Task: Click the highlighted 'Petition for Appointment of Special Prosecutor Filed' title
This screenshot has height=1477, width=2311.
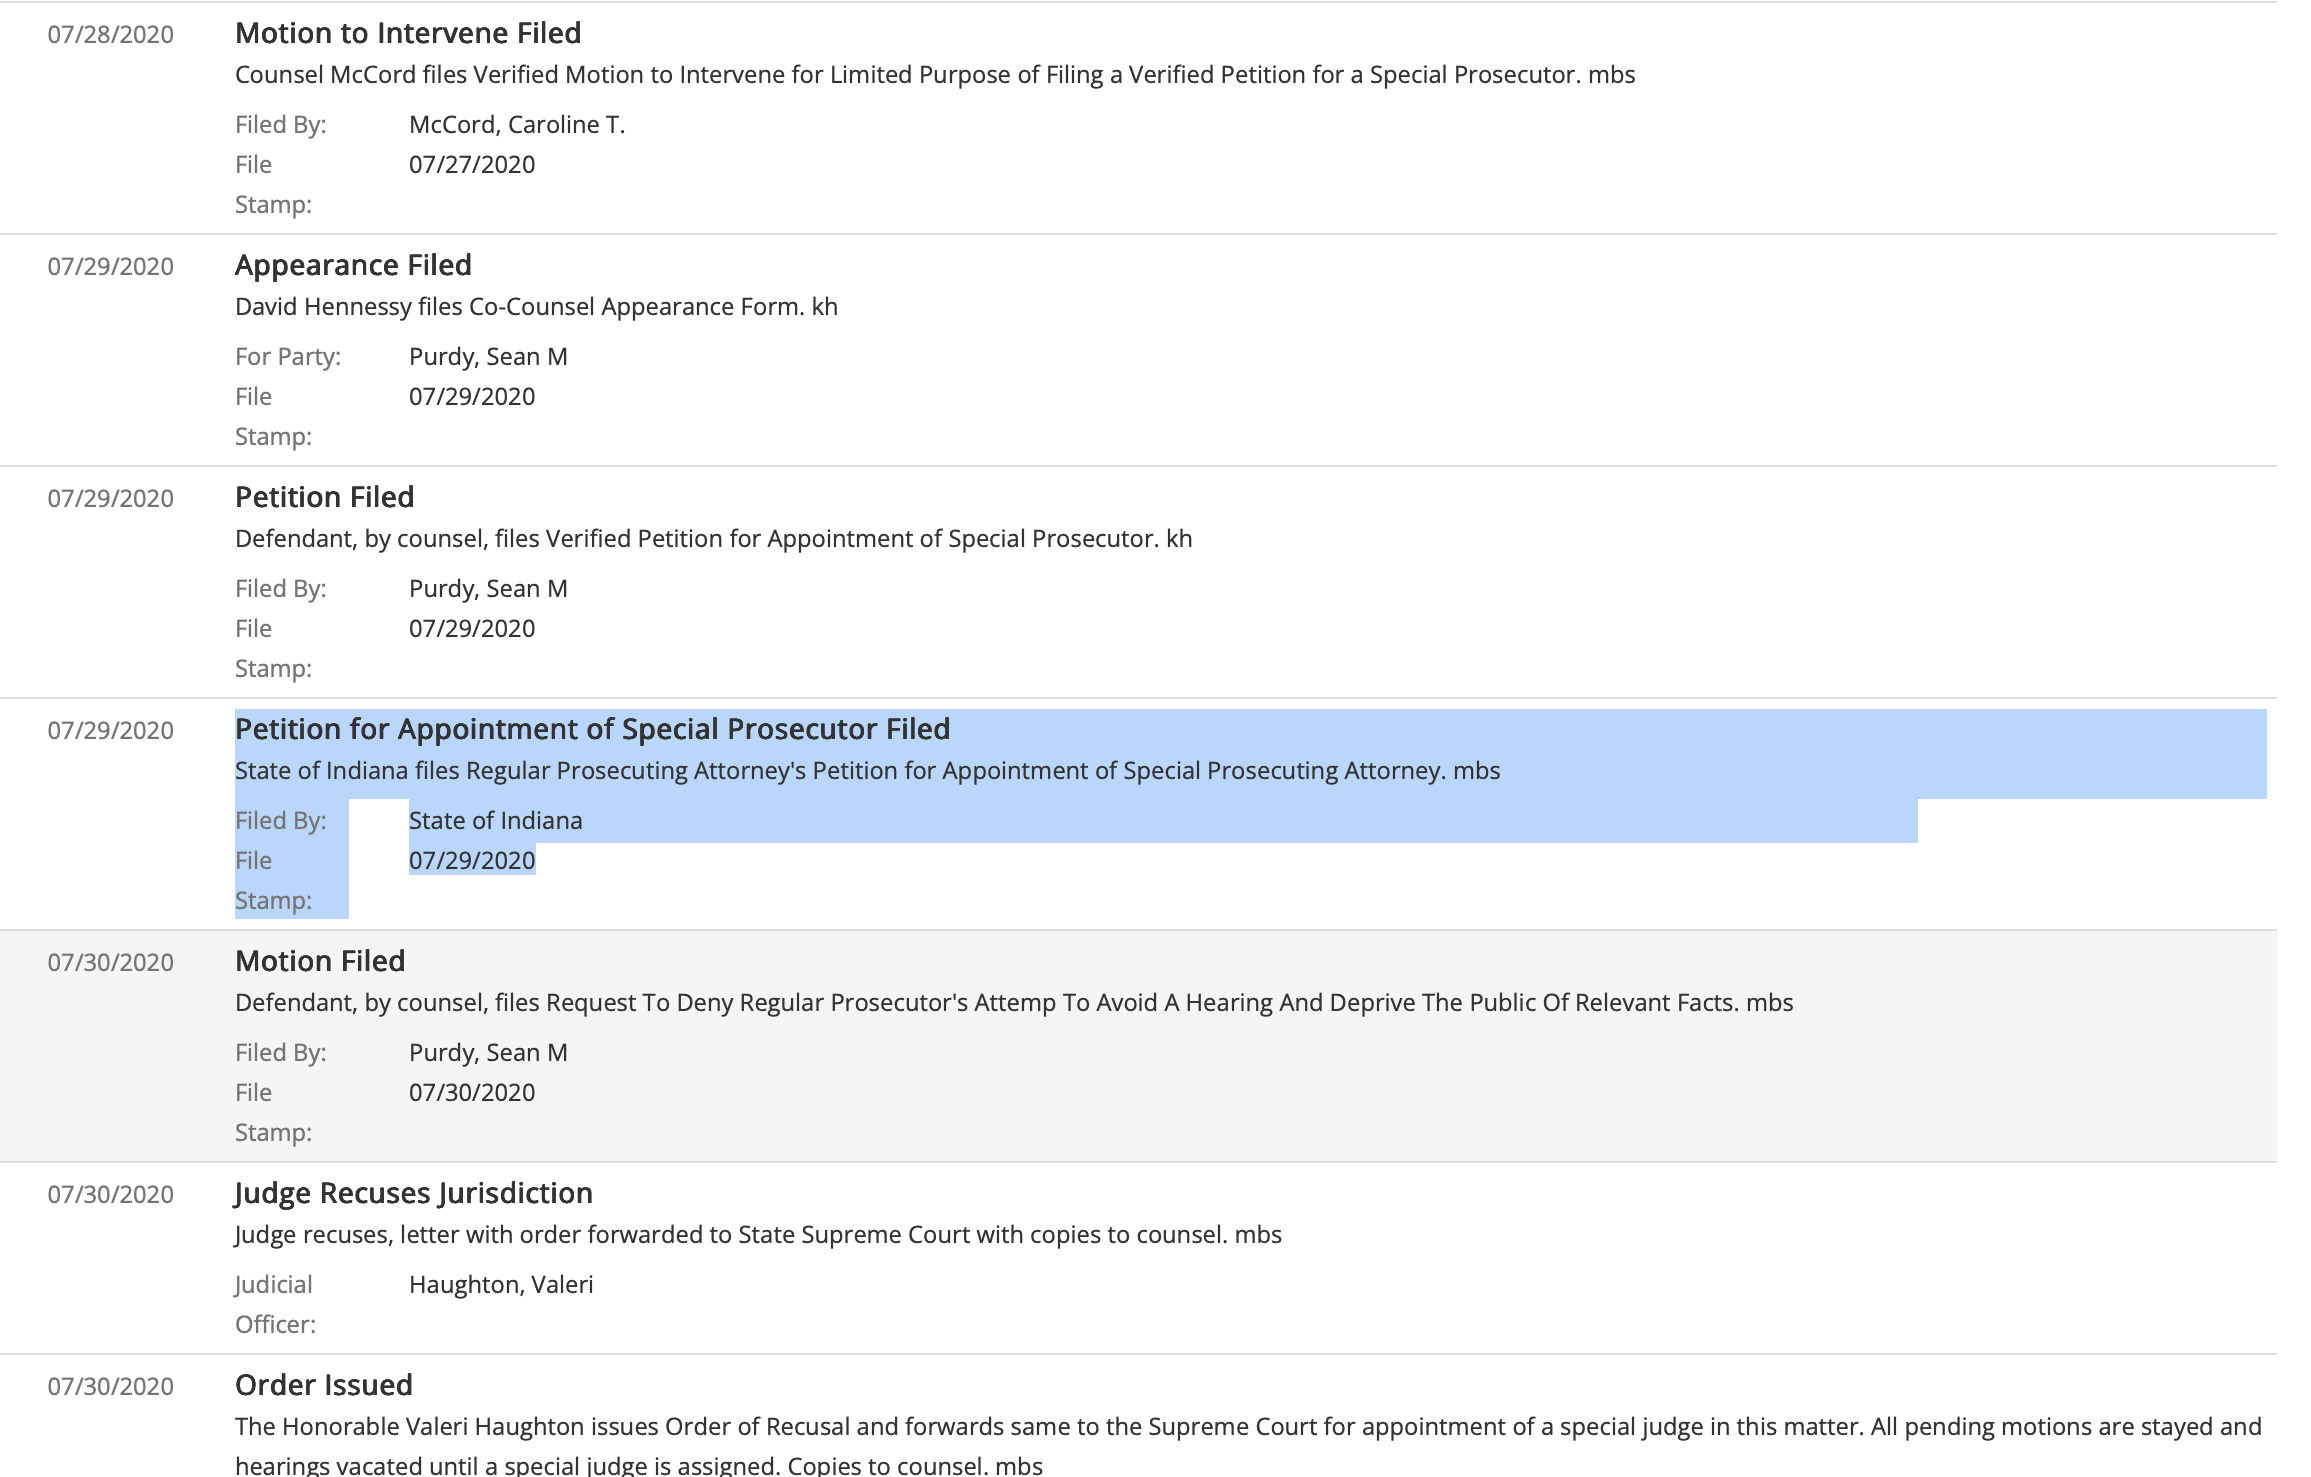Action: (x=592, y=729)
